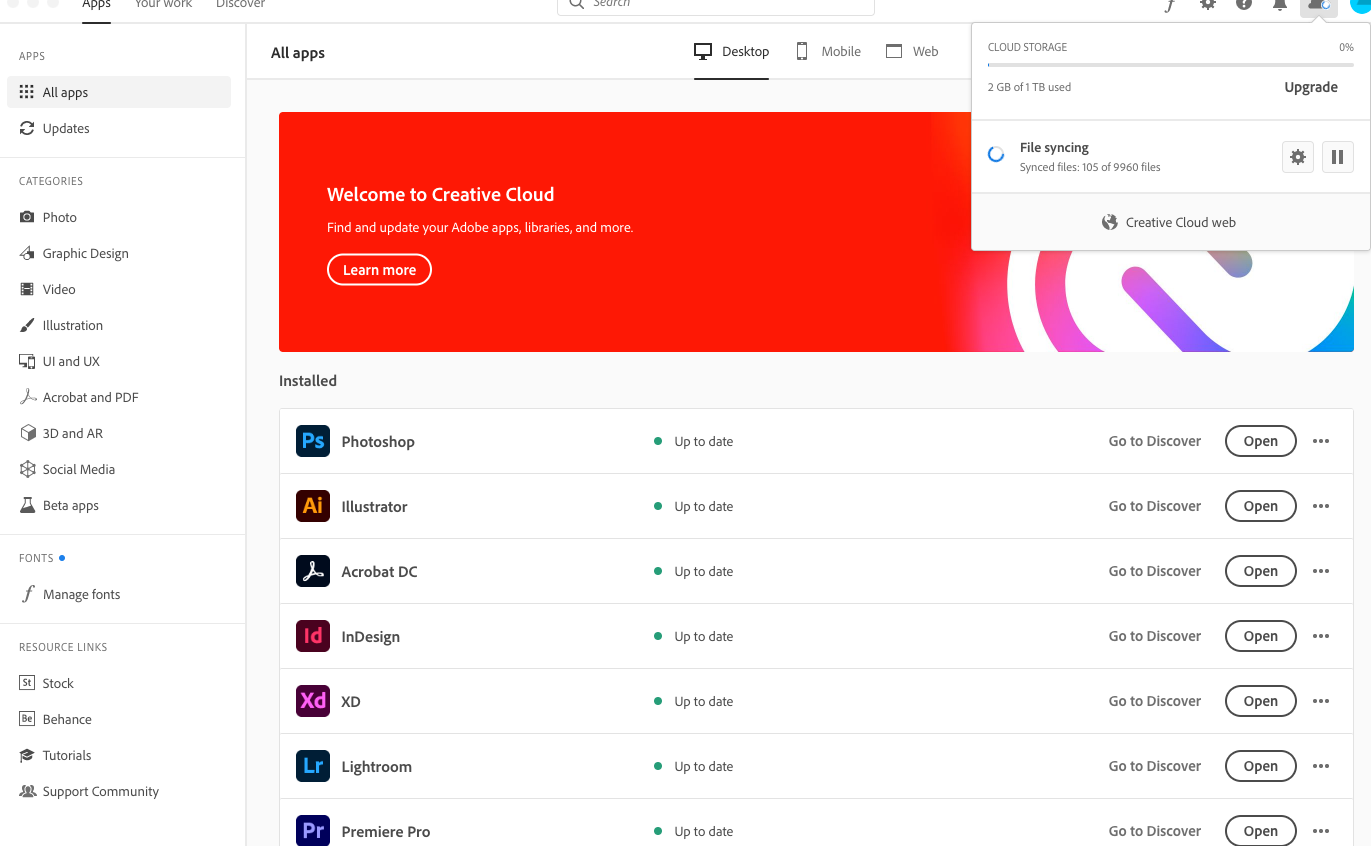The image size is (1371, 846).
Task: Open the more options menu for Illustrator
Action: (1320, 506)
